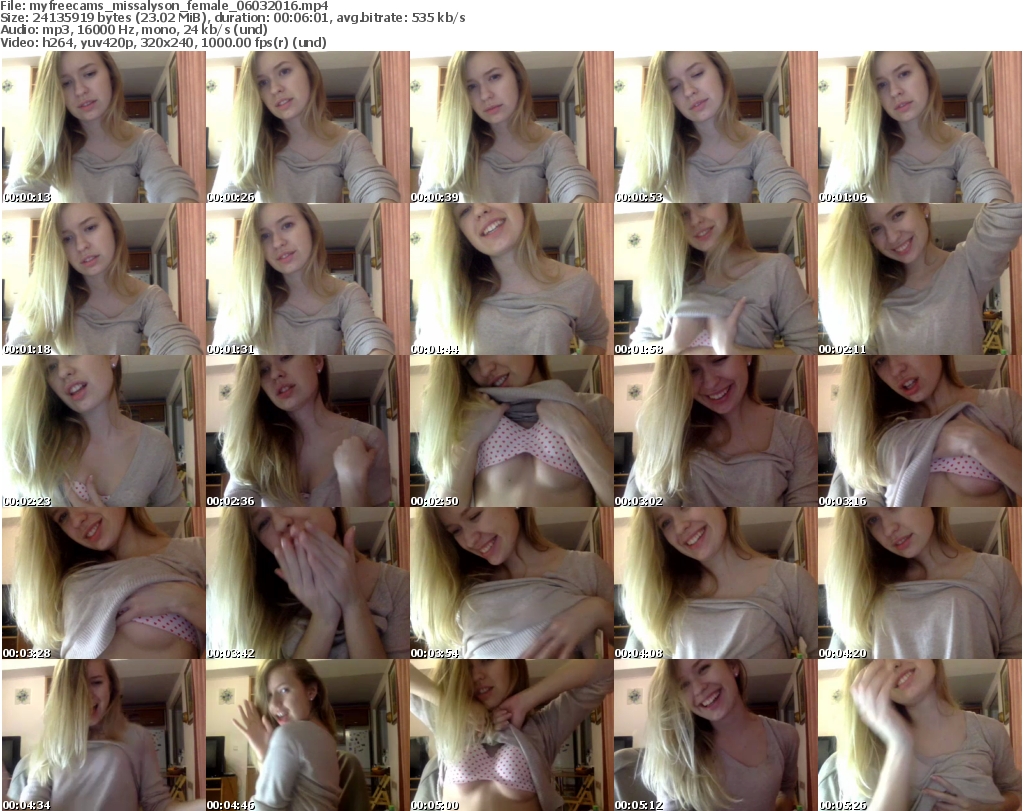Select the frame stamped 00:00:26
The height and width of the screenshot is (811, 1024).
click(307, 127)
